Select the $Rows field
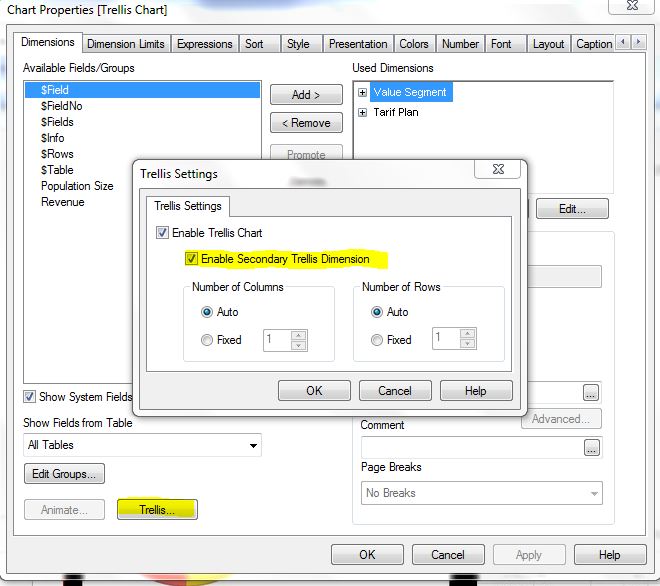Viewport: 660px width, 586px height. tap(78, 154)
